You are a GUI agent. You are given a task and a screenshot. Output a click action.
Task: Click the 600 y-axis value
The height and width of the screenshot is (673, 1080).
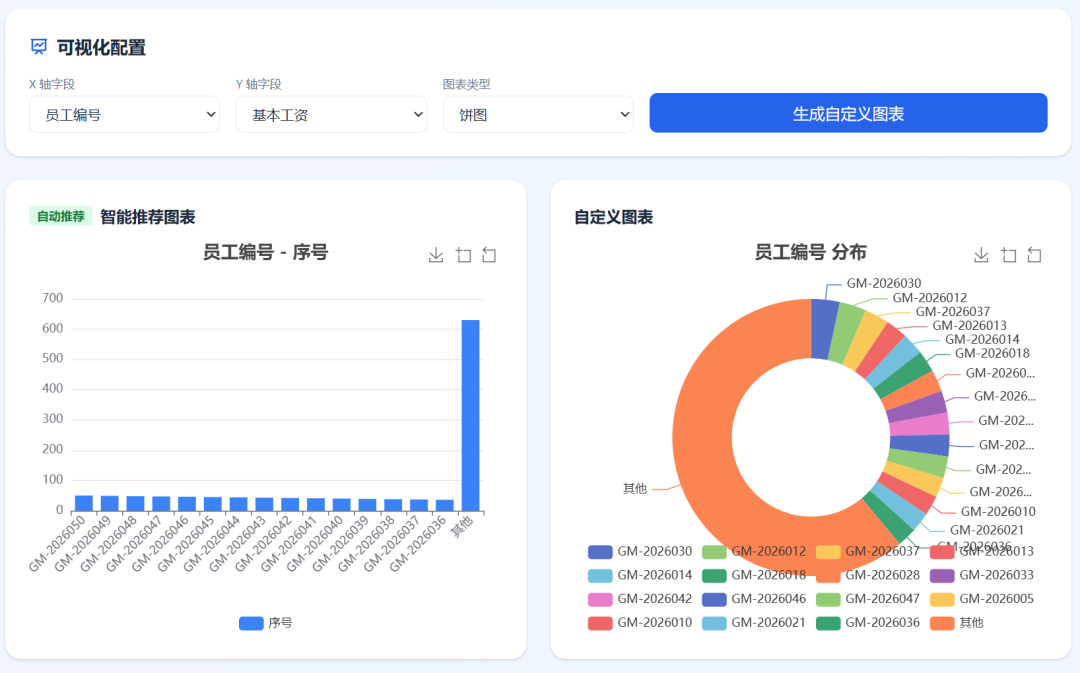tap(52, 329)
